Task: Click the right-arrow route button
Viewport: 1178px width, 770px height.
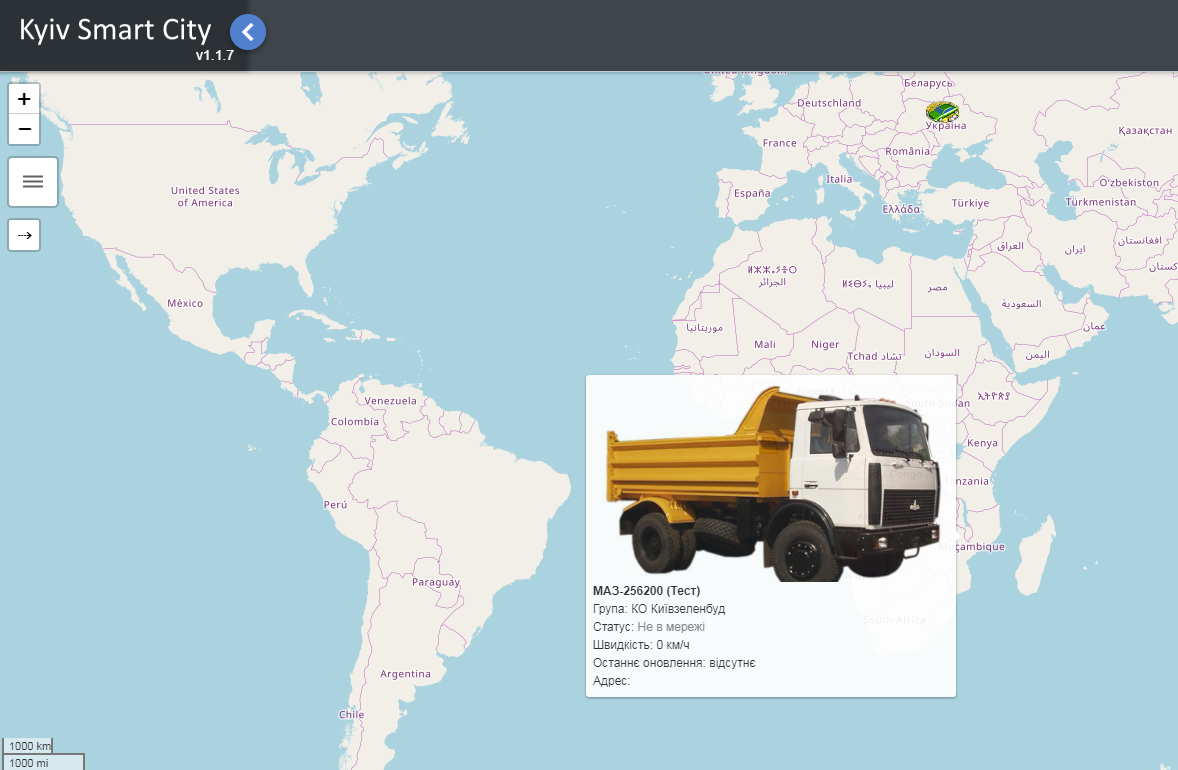Action: pyautogui.click(x=24, y=235)
